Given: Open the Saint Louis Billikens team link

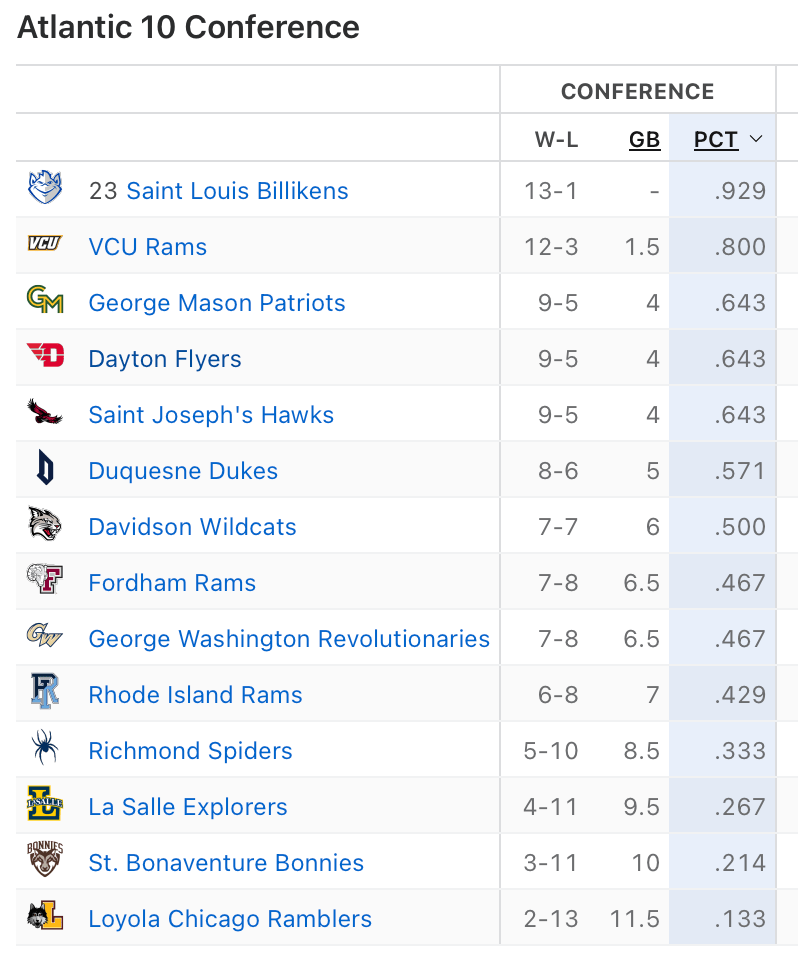Looking at the screenshot, I should (237, 191).
